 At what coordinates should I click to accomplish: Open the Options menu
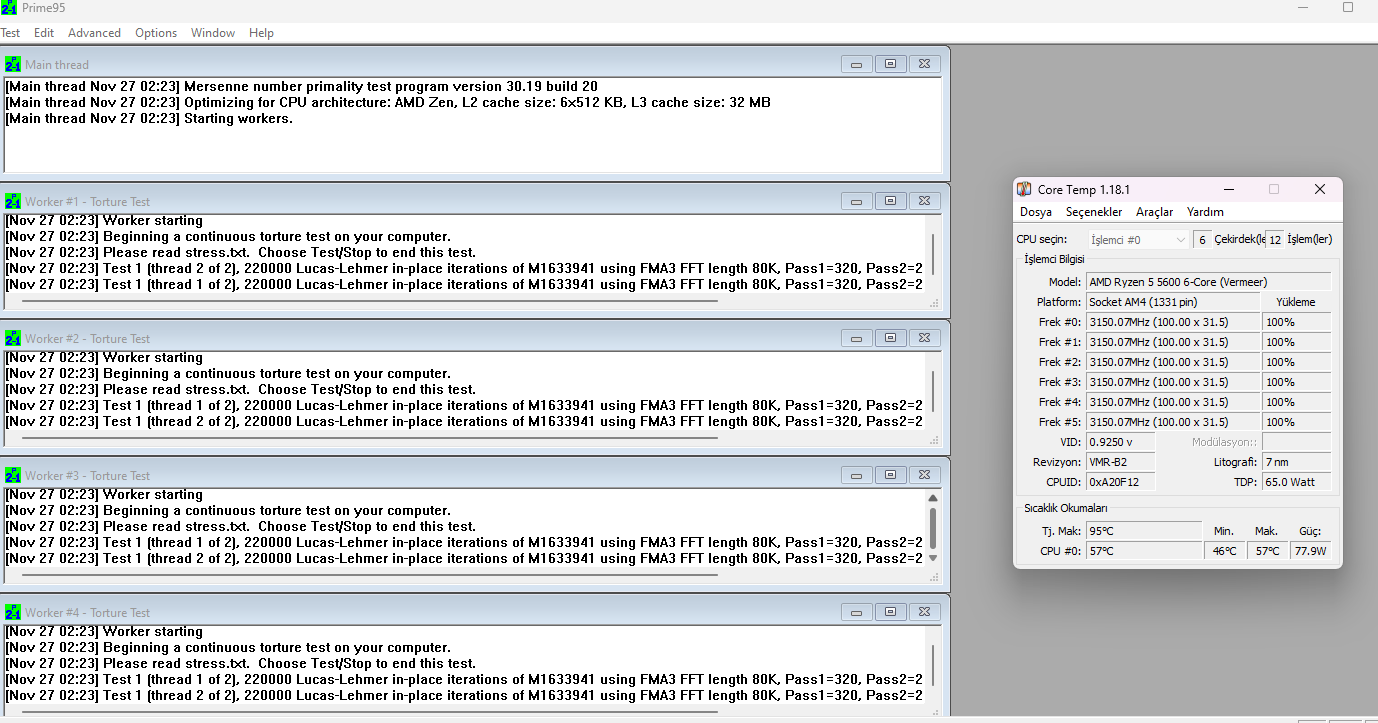[156, 33]
